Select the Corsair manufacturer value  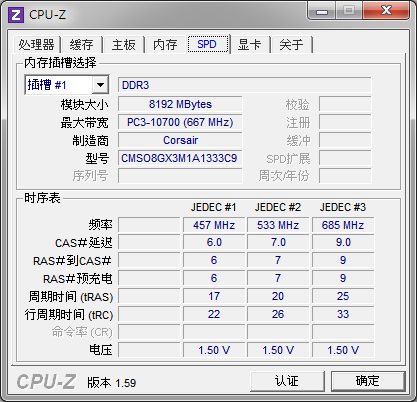tap(180, 140)
